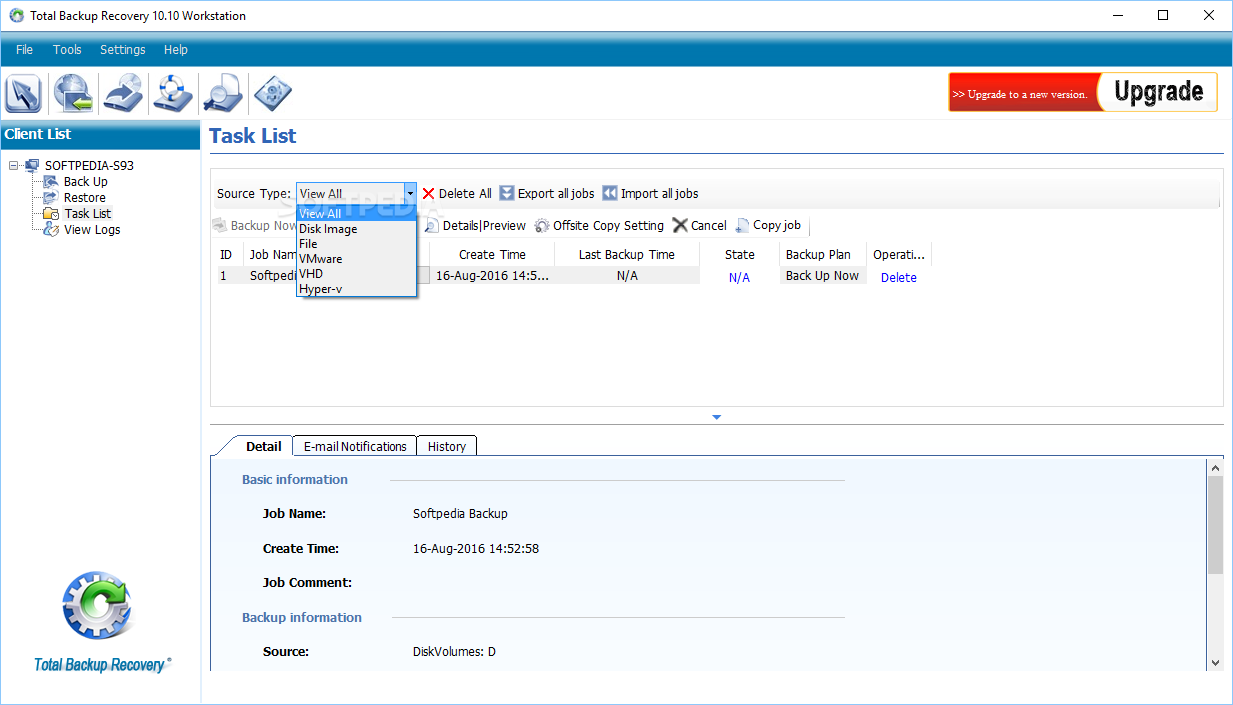
Task: Choose Hyper-v in Source Type list
Action: [x=356, y=289]
